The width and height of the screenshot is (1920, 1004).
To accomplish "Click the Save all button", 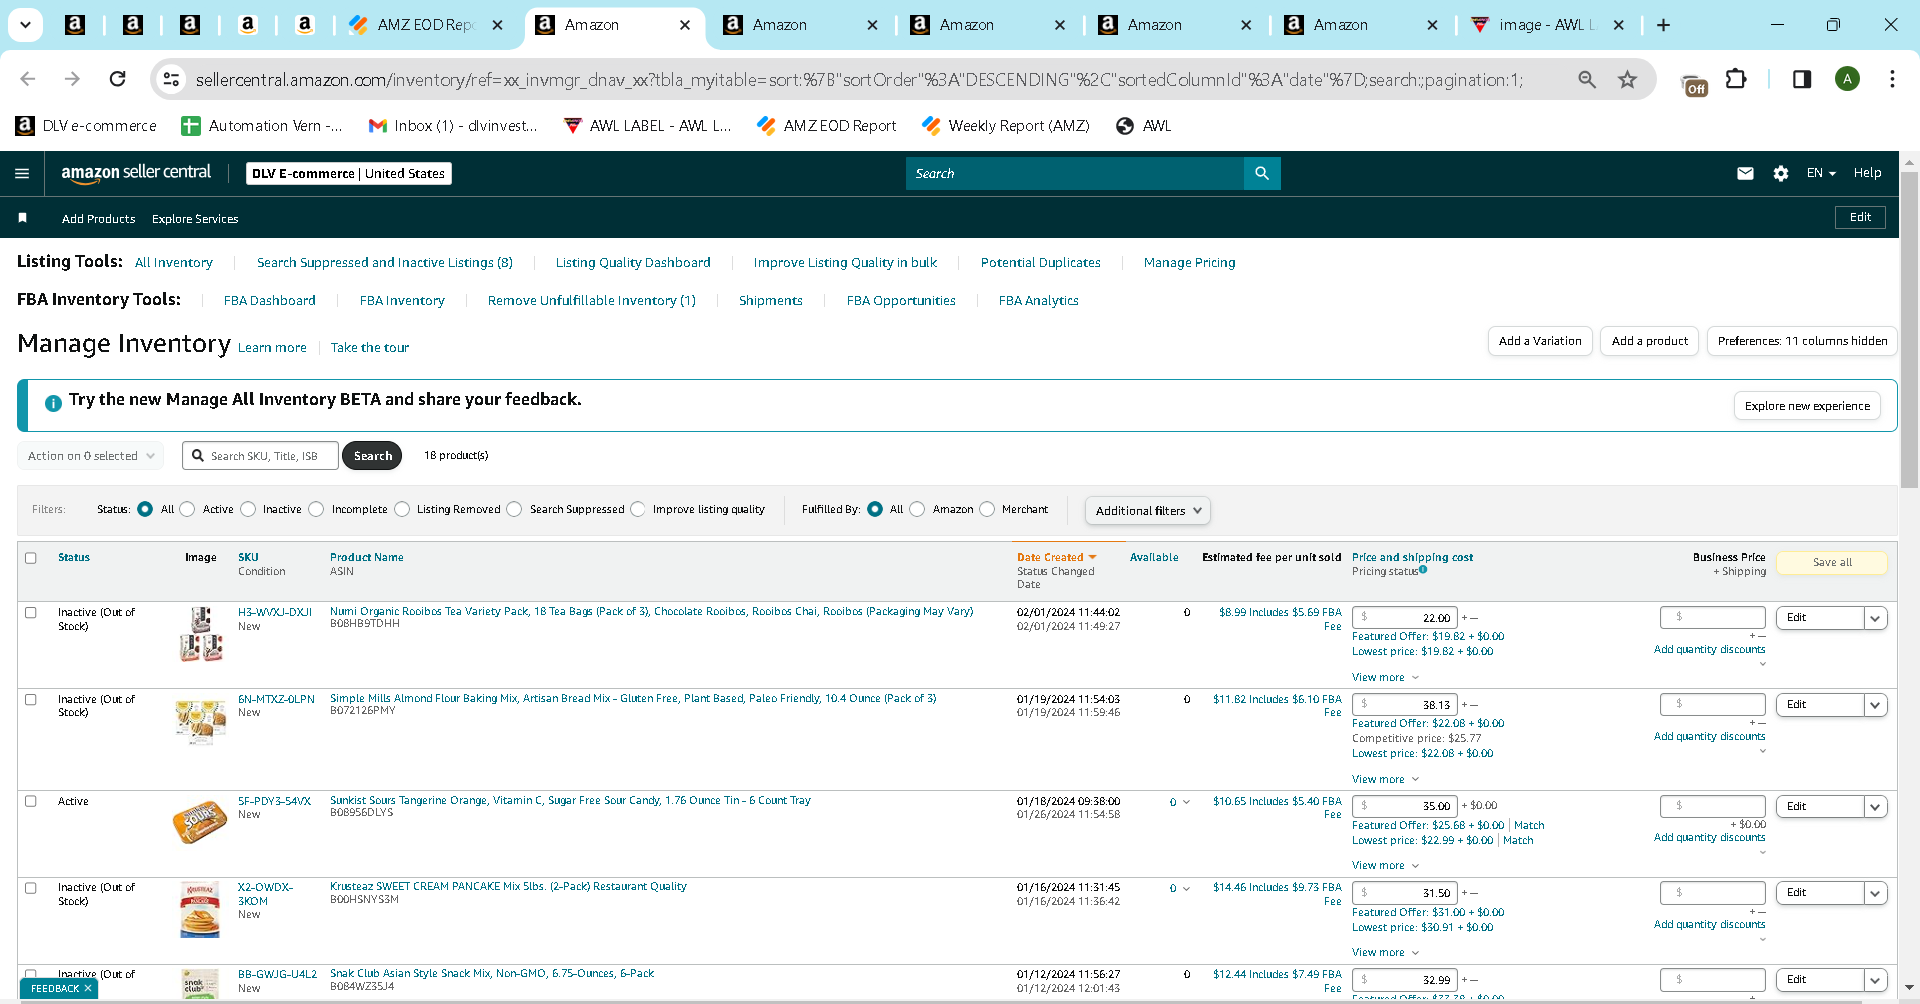I will click(1832, 563).
